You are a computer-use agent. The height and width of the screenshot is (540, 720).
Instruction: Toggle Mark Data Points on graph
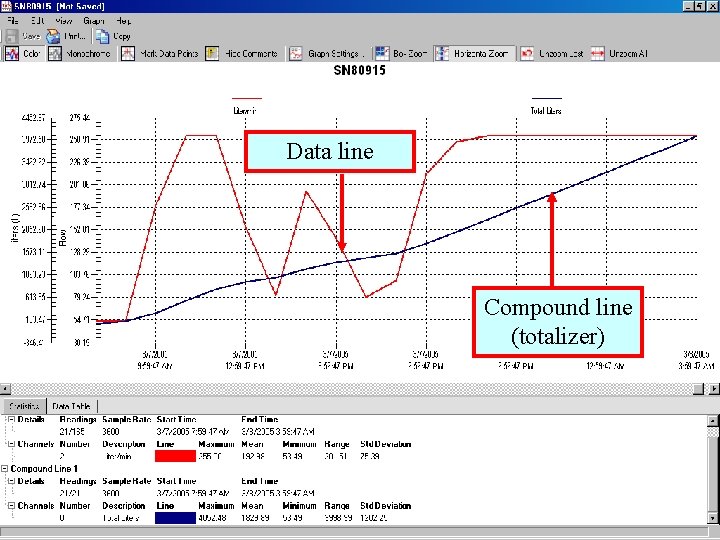pos(159,54)
